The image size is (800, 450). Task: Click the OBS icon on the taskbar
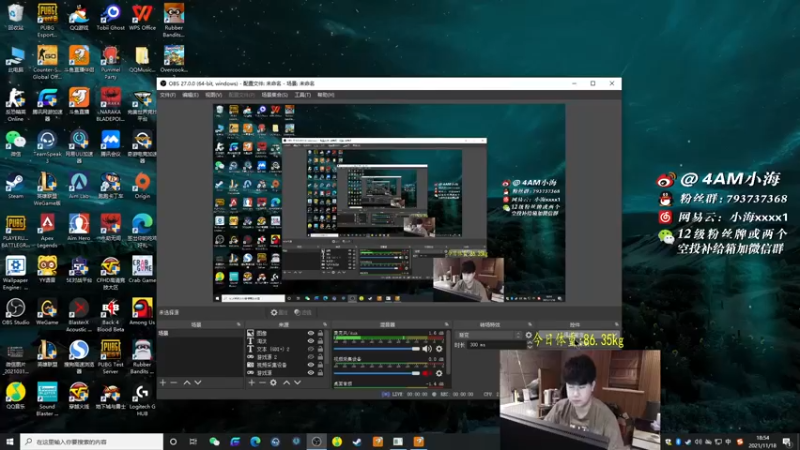(x=316, y=441)
